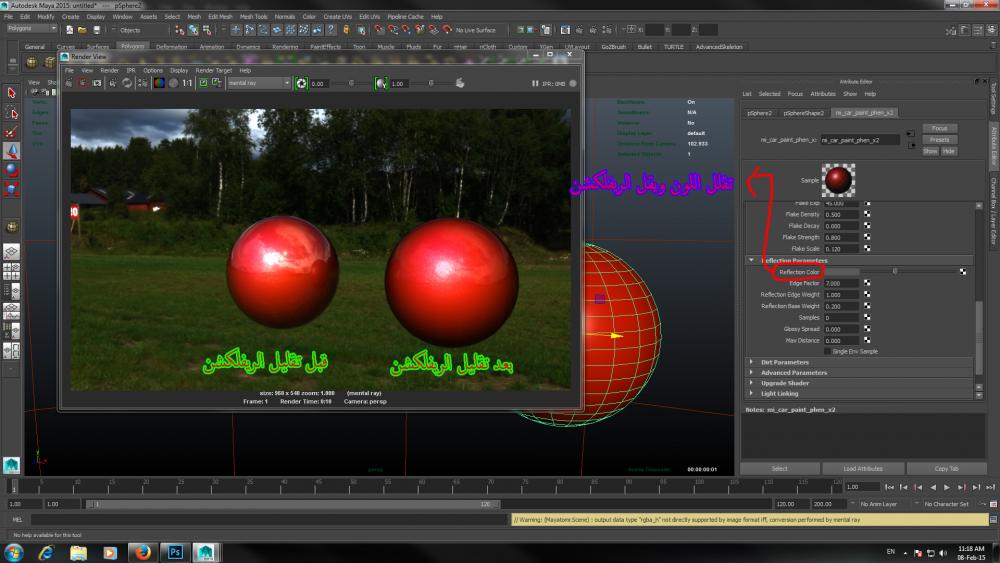Click the Lasso select tool

(x=12, y=112)
